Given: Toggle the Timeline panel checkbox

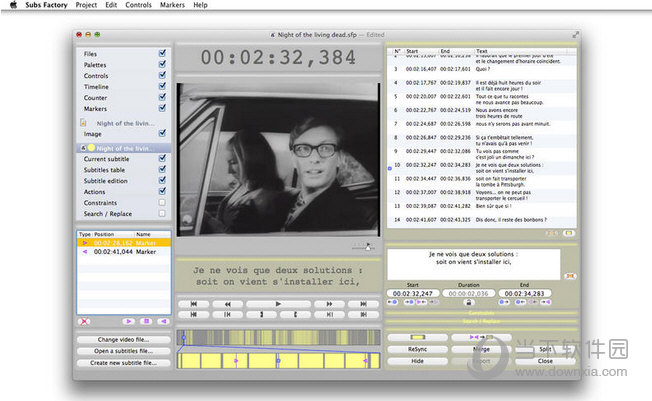Looking at the screenshot, I should click(162, 87).
